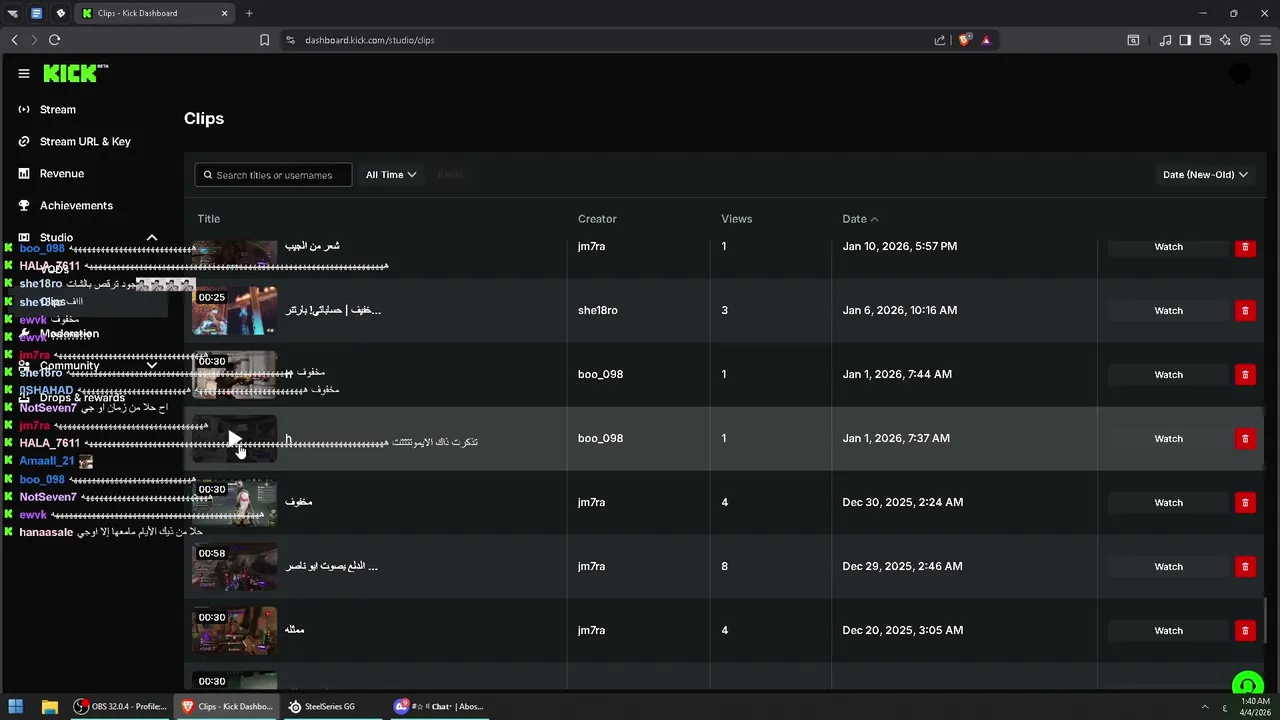
Task: Open the Brave Wallet icon
Action: pyautogui.click(x=1205, y=40)
